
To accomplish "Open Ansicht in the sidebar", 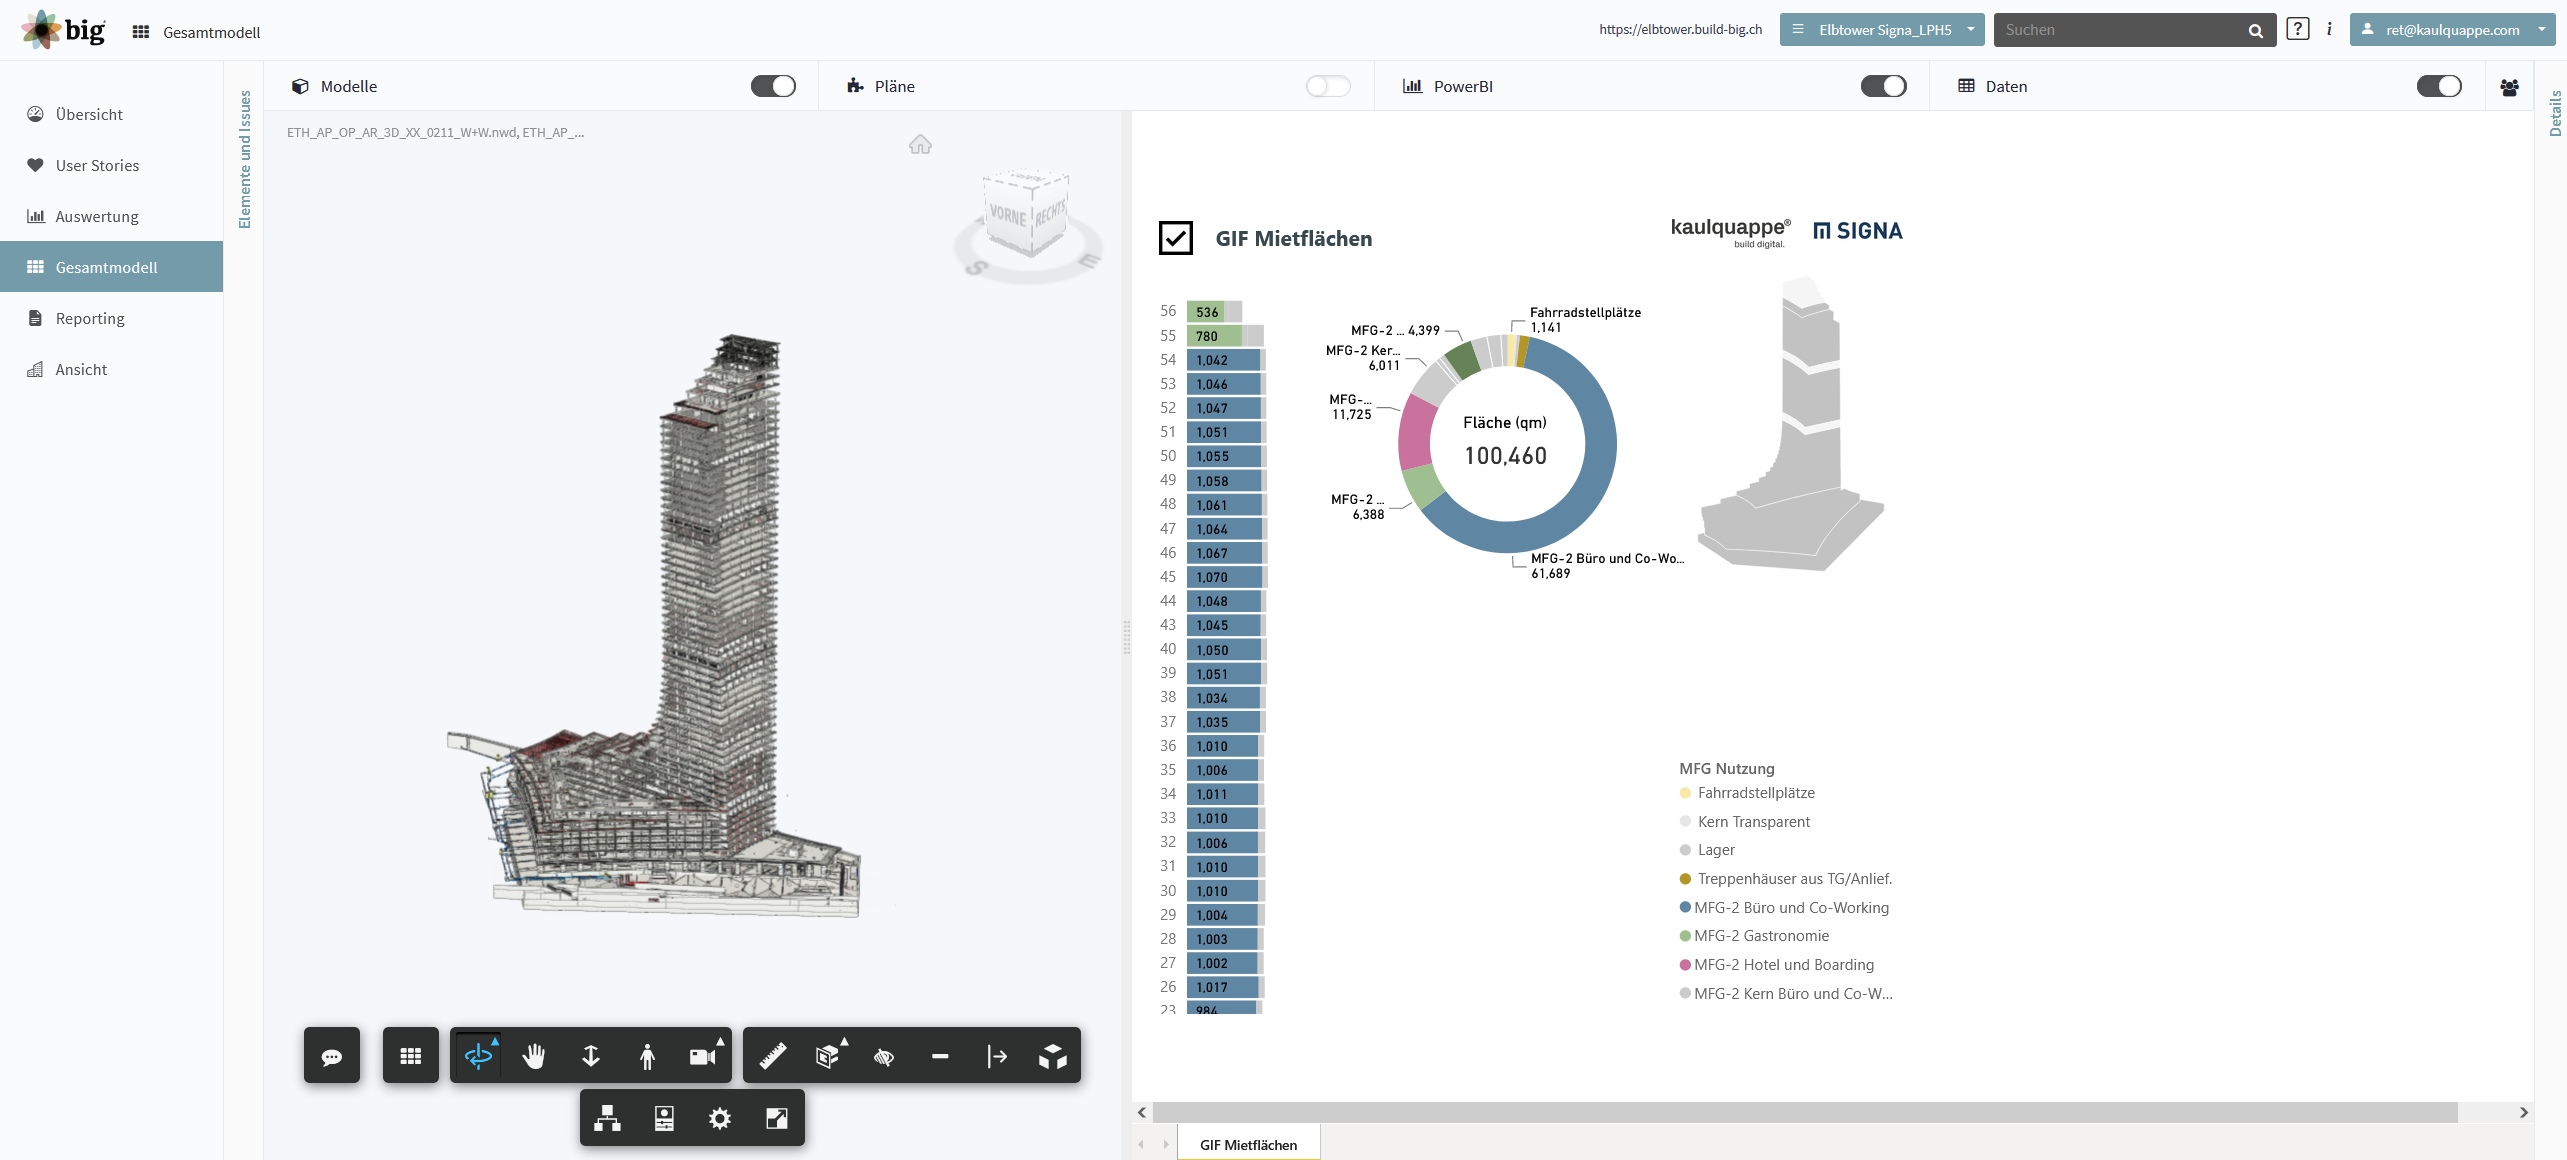I will coord(111,369).
